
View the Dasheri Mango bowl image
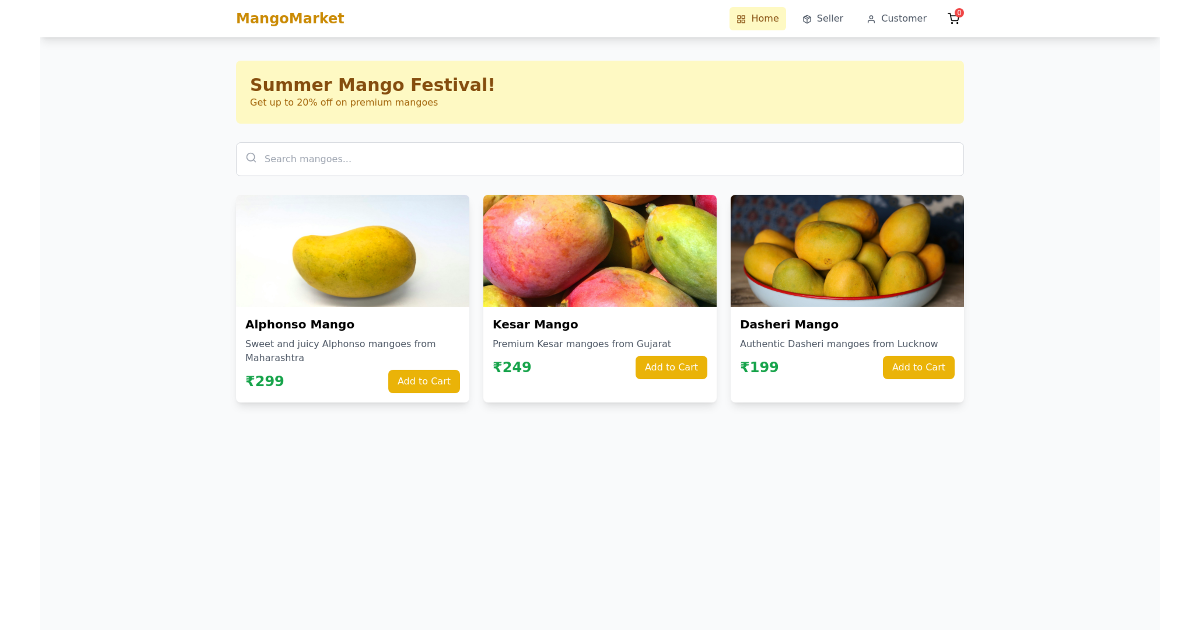pos(847,250)
